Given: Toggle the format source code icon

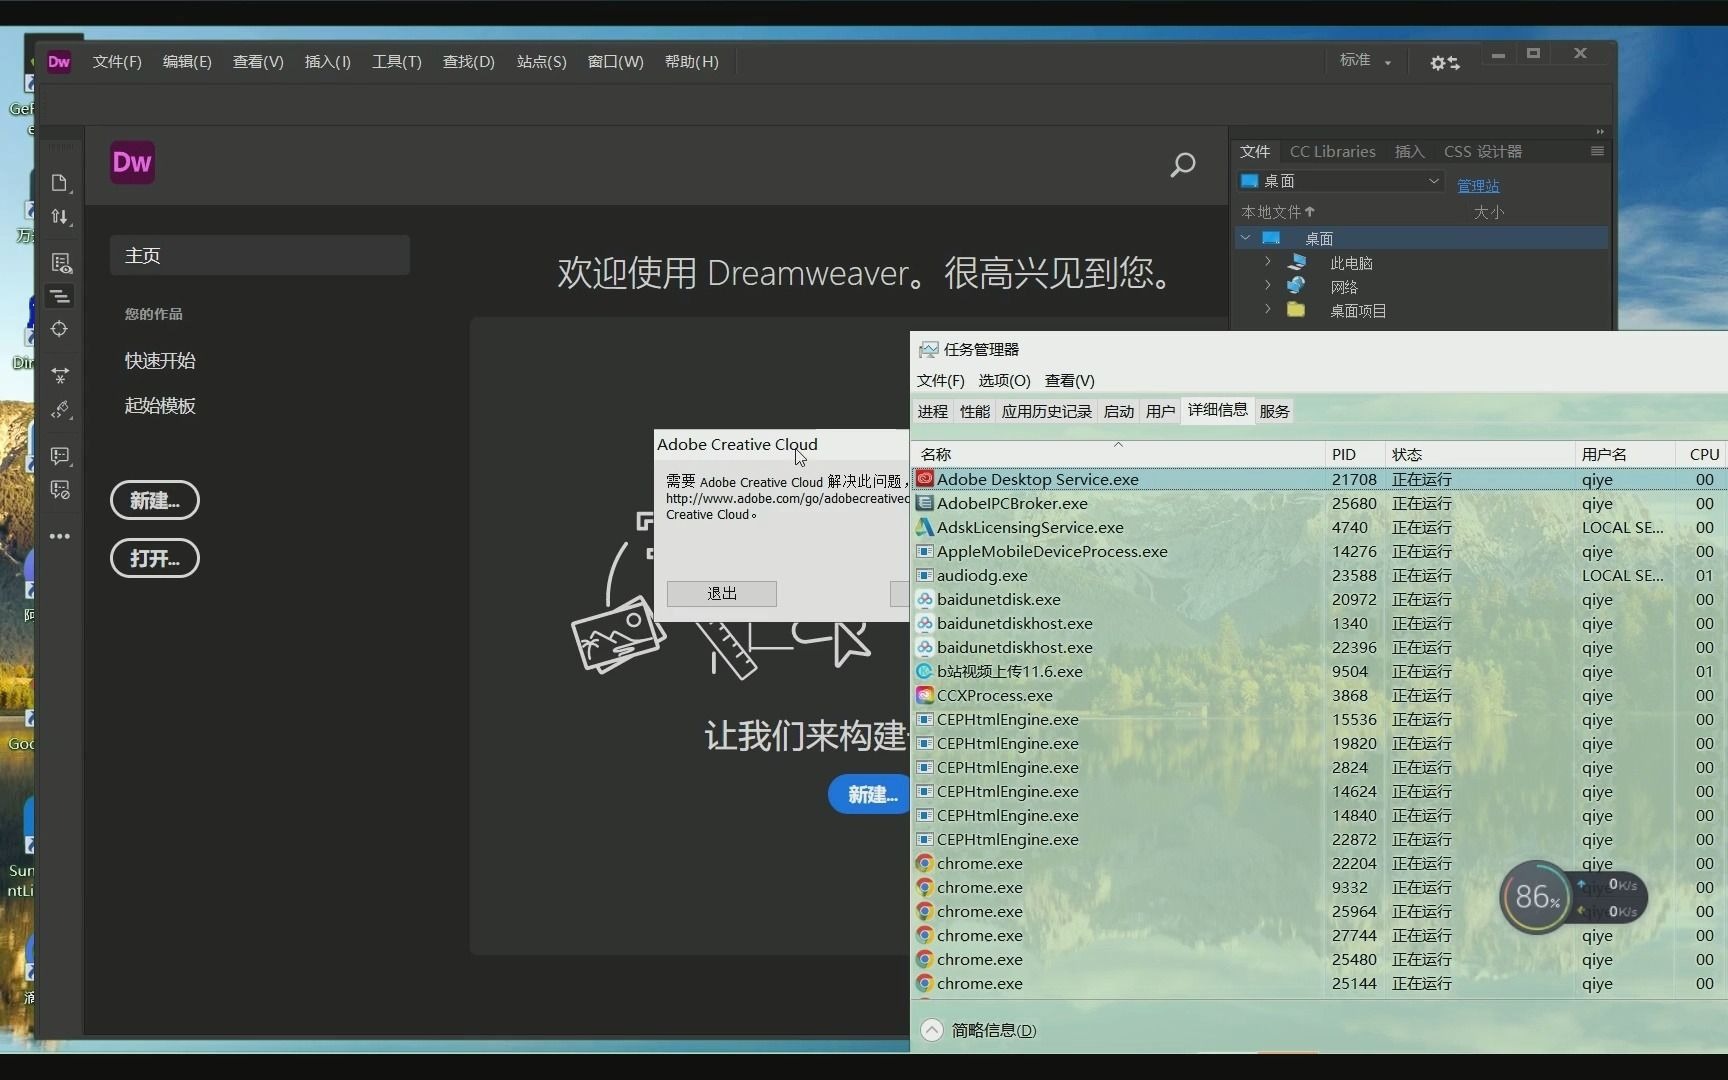Looking at the screenshot, I should pos(60,296).
